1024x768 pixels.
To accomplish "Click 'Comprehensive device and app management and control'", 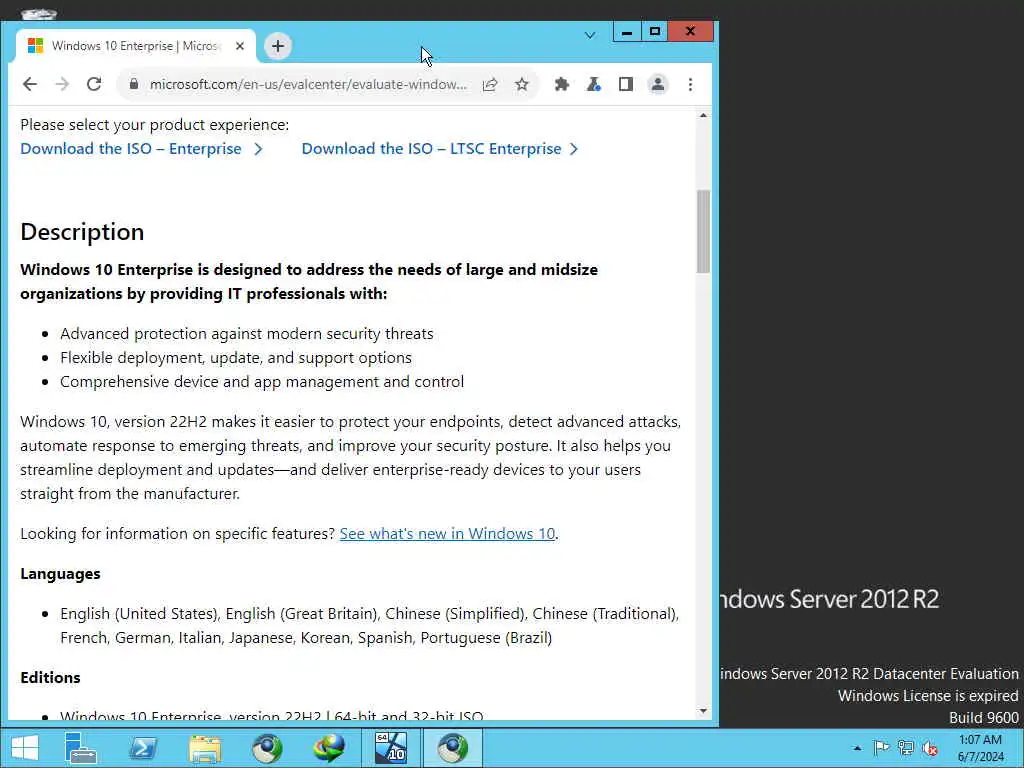I will [262, 381].
